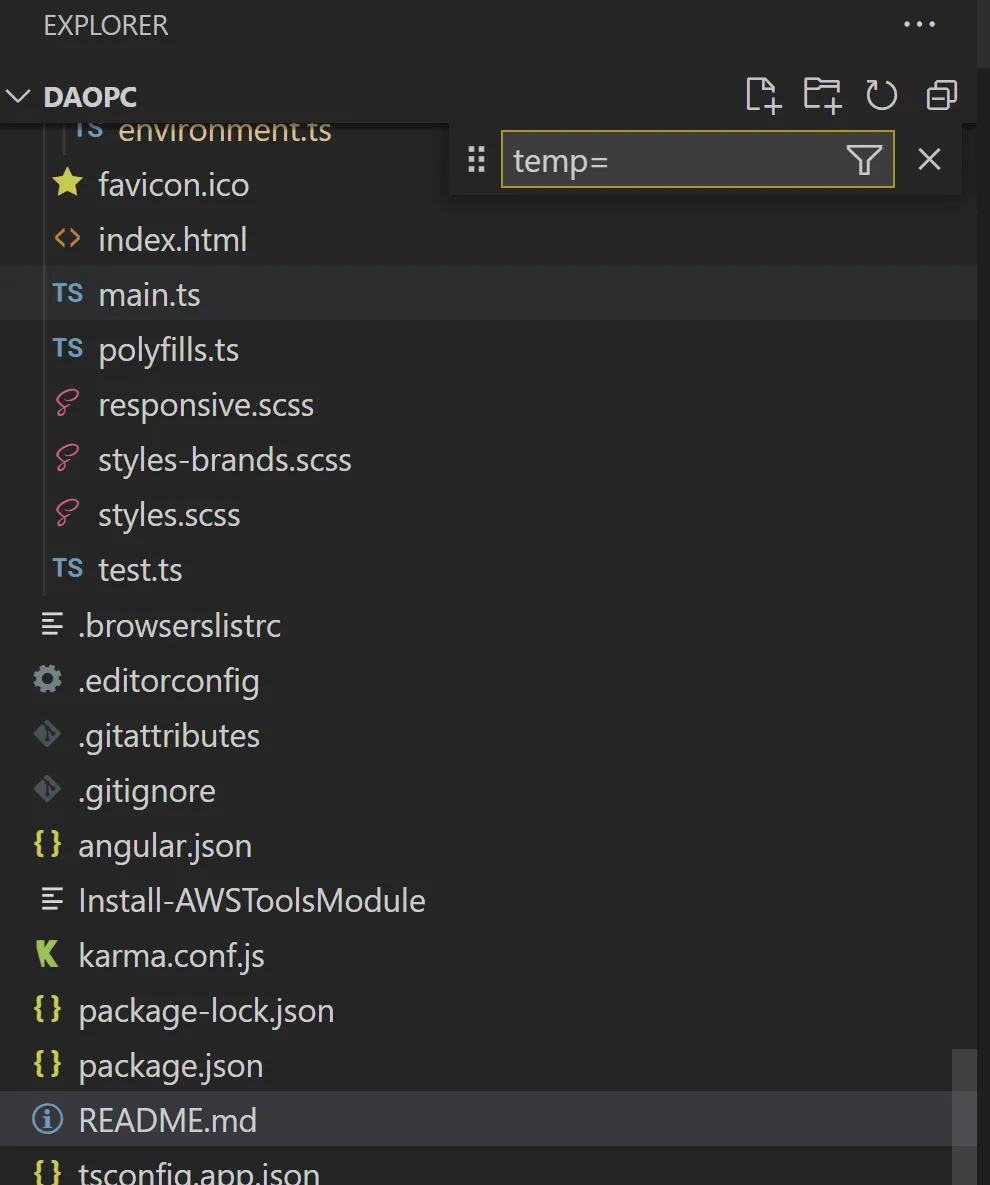Open angular.json configuration file
990x1185 pixels.
(164, 846)
